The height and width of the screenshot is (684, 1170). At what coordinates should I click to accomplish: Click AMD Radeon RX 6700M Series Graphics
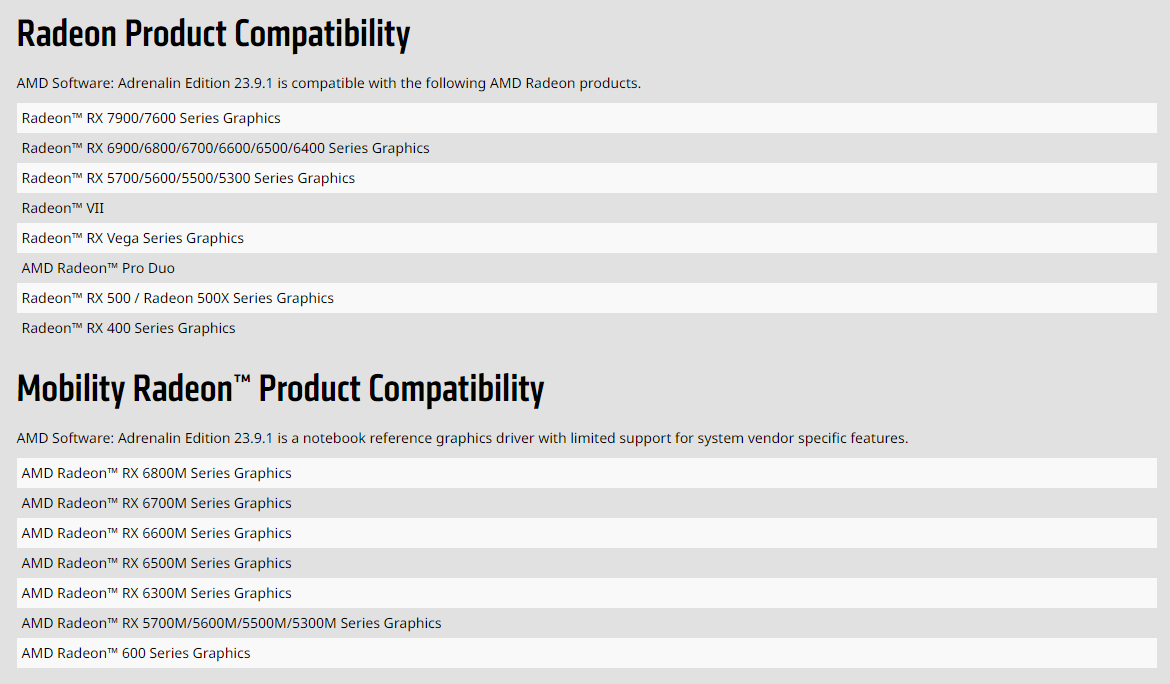point(156,503)
